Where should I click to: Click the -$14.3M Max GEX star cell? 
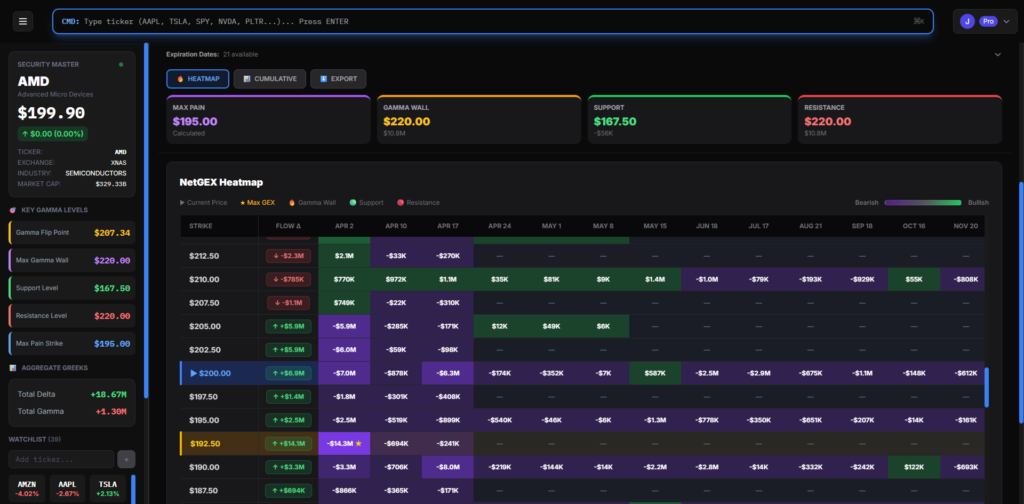[x=344, y=443]
